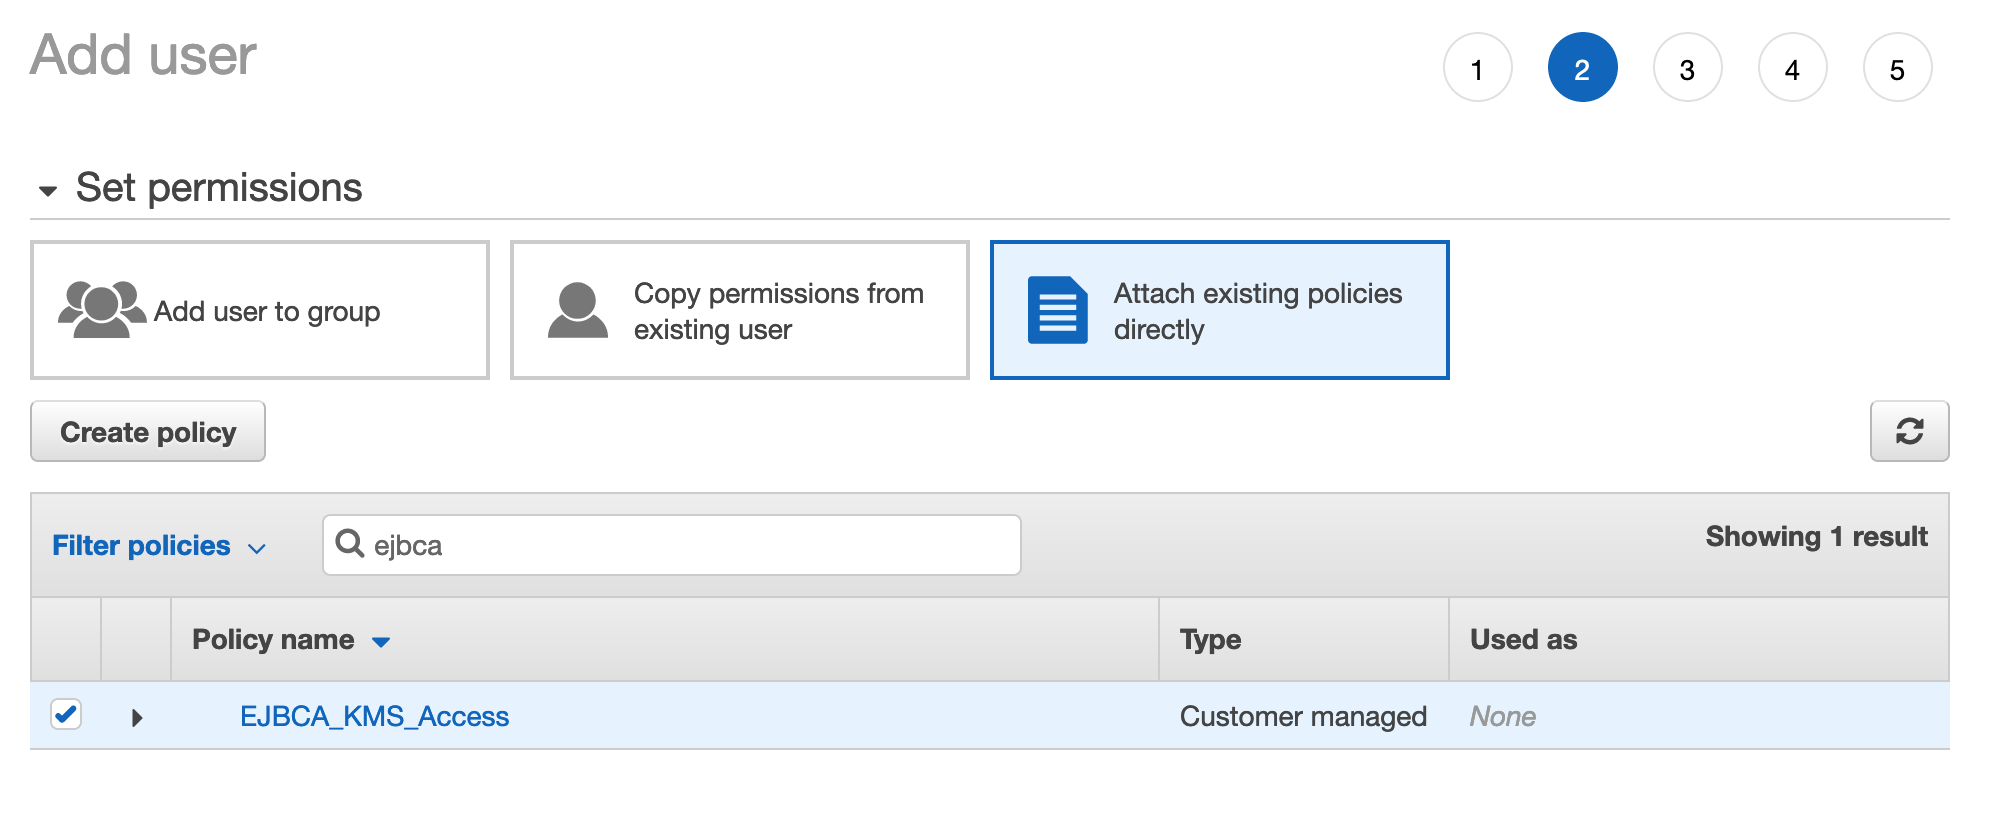Navigate to wizard step 4
This screenshot has width=2000, height=814.
[x=1792, y=68]
